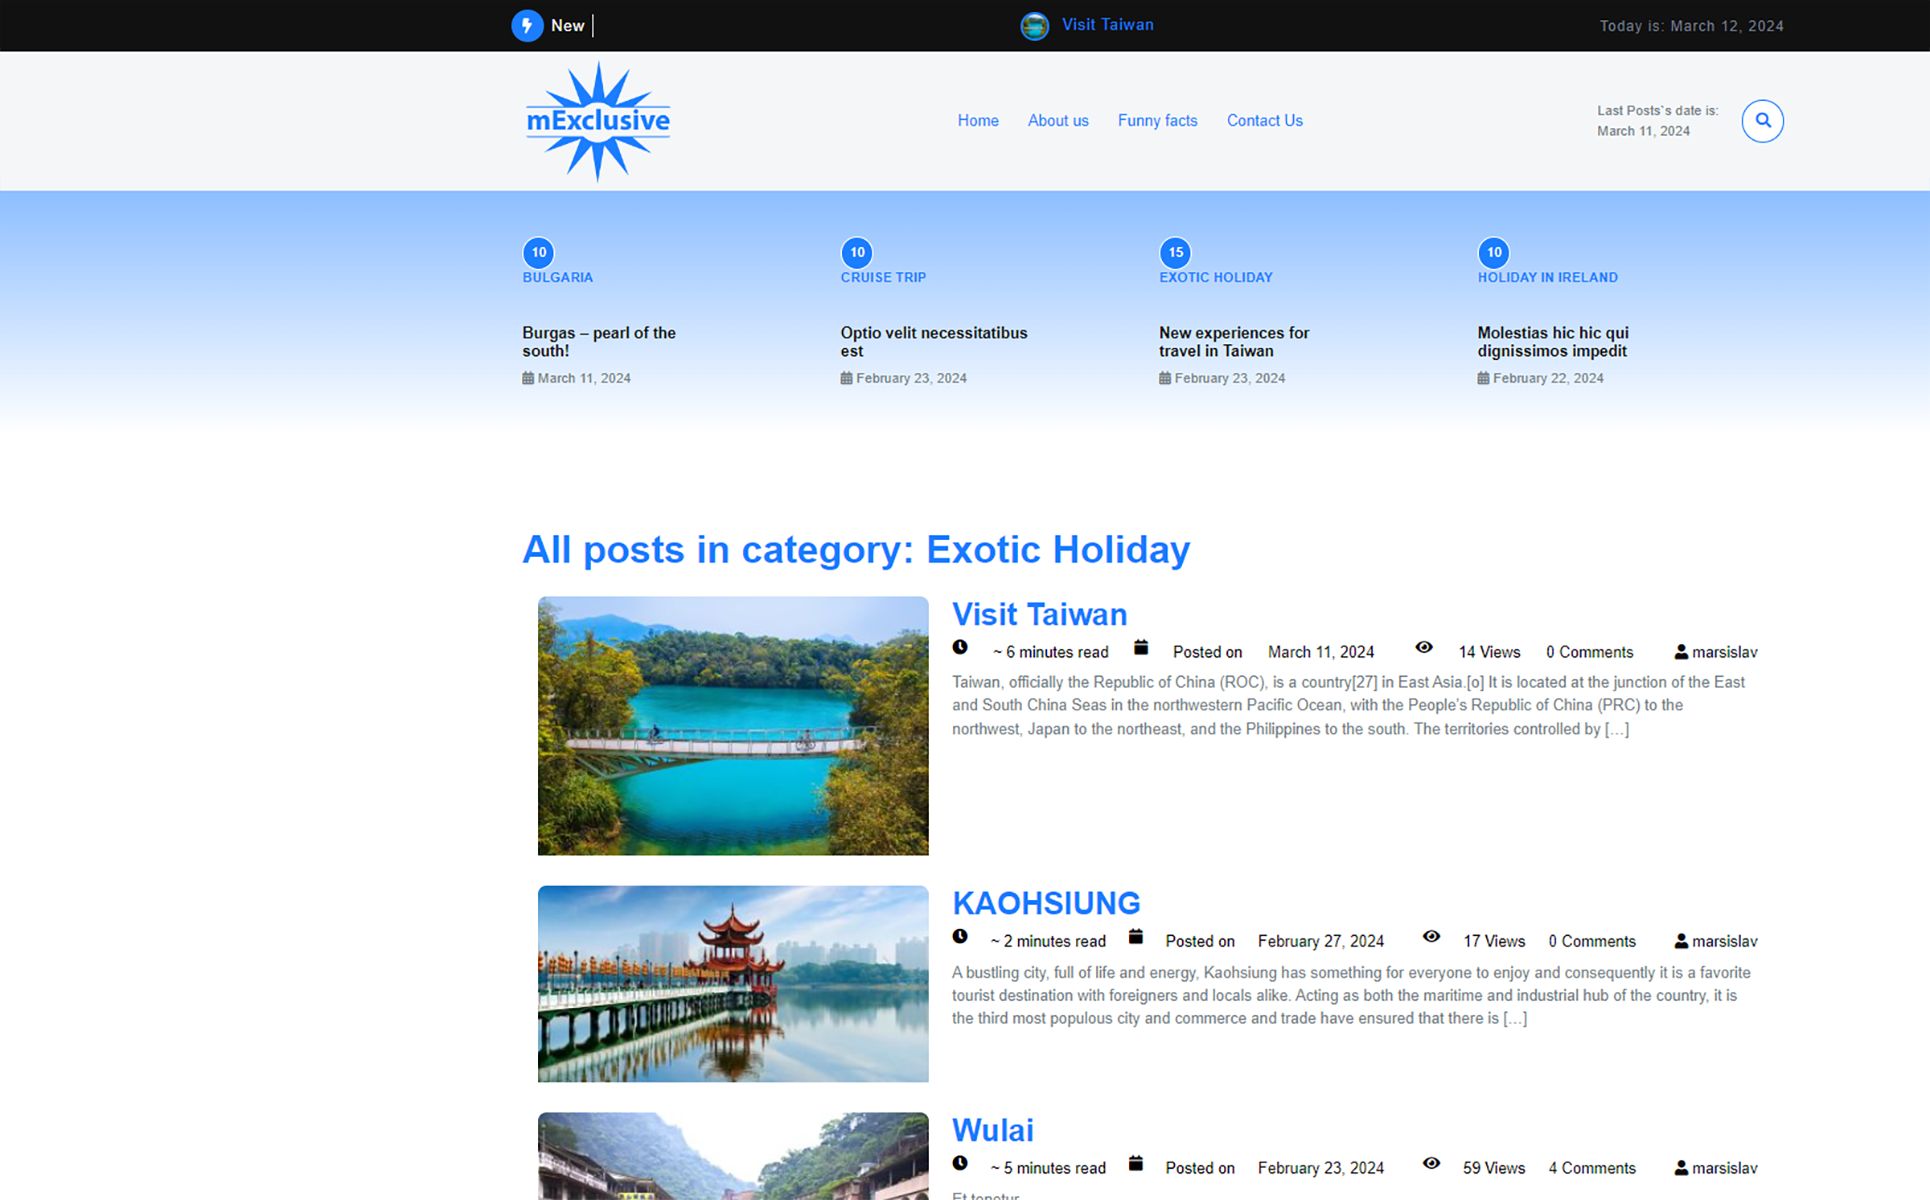Image resolution: width=1930 pixels, height=1200 pixels.
Task: Click the calendar icon on the Visit Taiwan post
Action: [1141, 647]
